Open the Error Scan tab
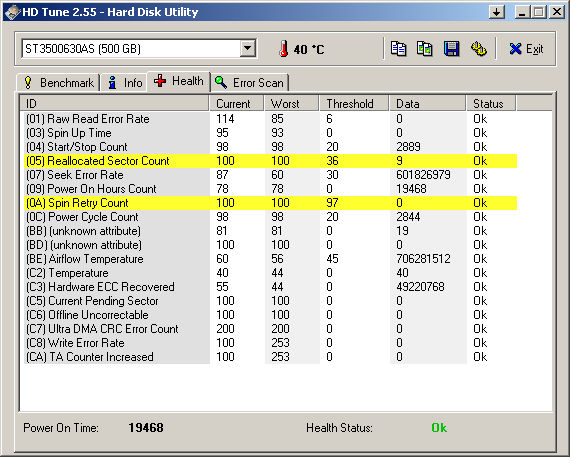 249,83
